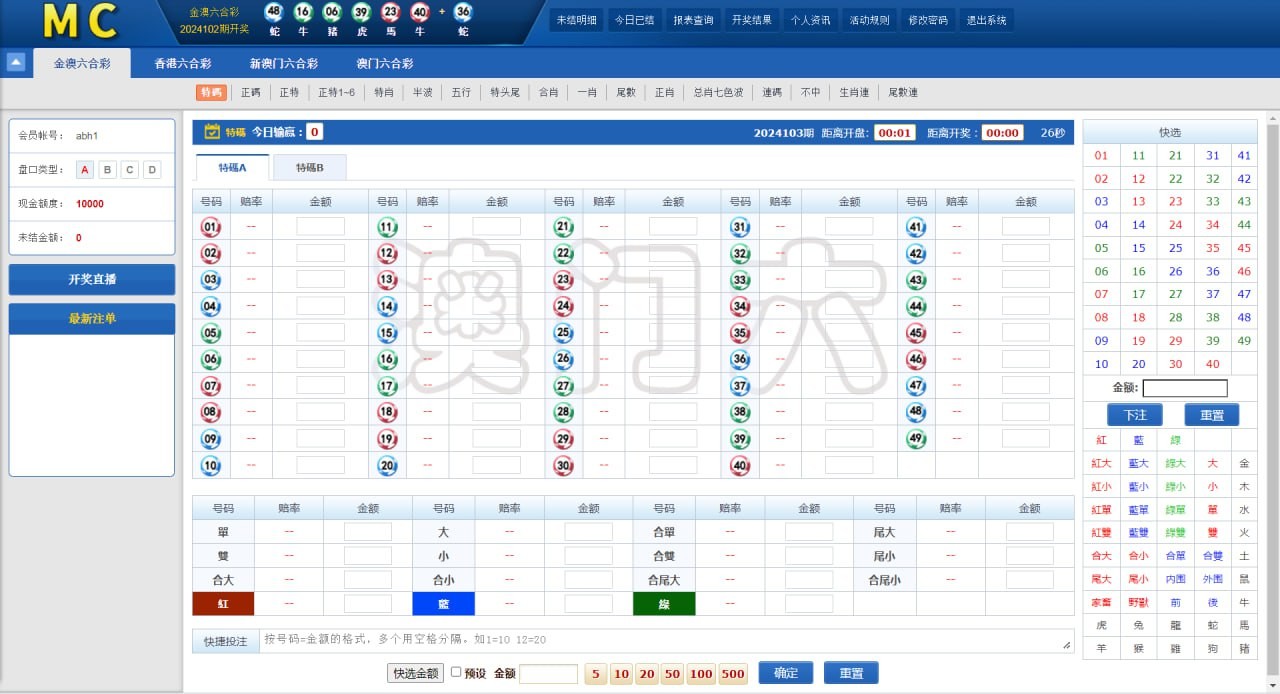Screen dimensions: 1280x694
Task: Click 重置 button in quick-pick panel
Action: (x=1212, y=414)
